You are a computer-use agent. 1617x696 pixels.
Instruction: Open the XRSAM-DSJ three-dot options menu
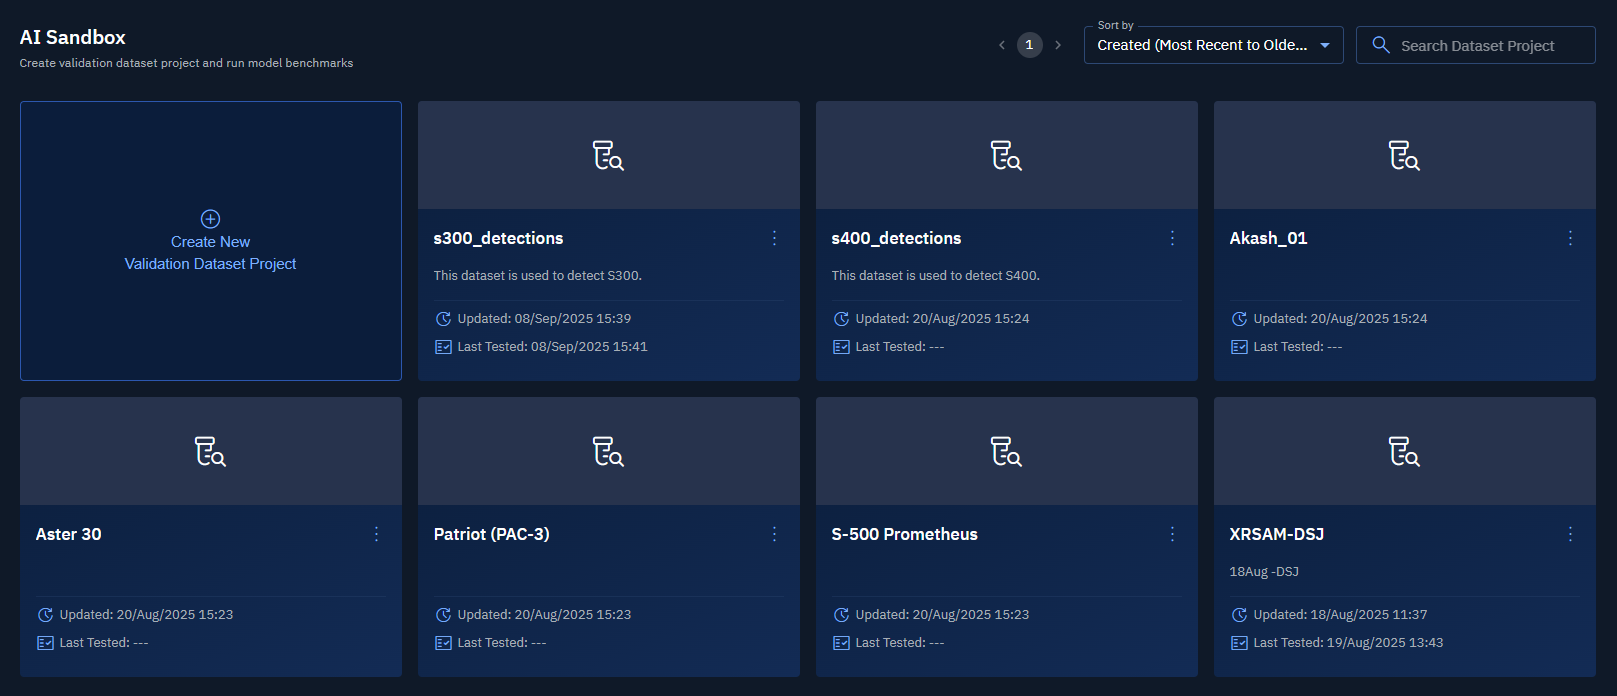pos(1570,534)
